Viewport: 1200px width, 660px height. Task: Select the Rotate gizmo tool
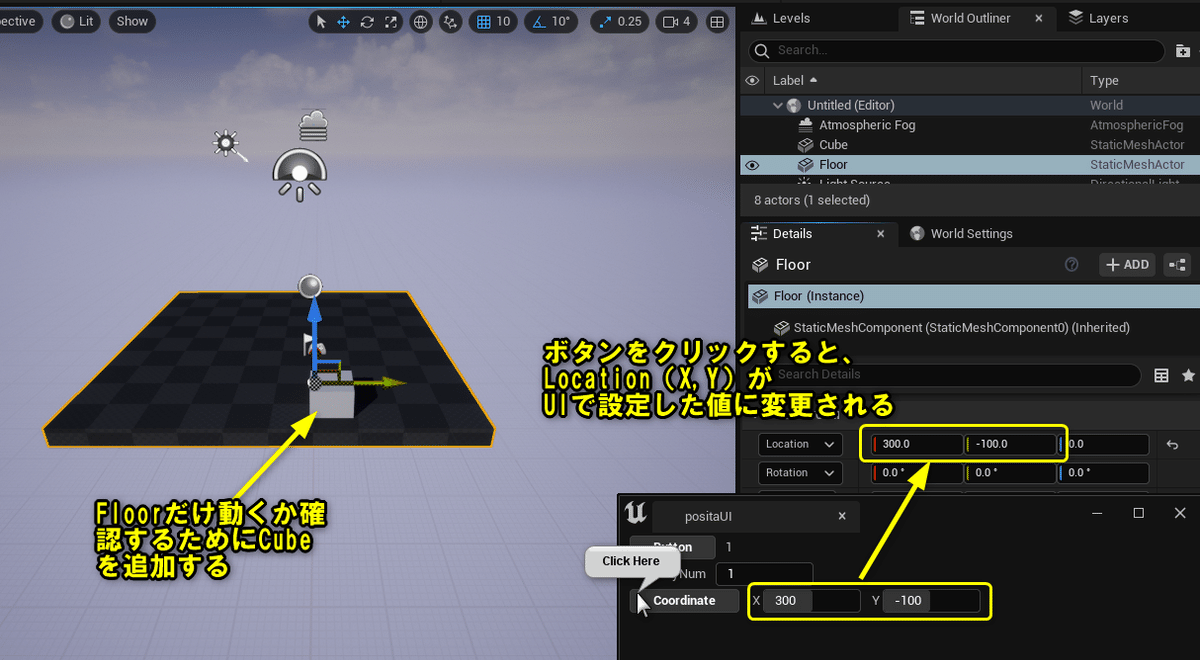[x=367, y=21]
